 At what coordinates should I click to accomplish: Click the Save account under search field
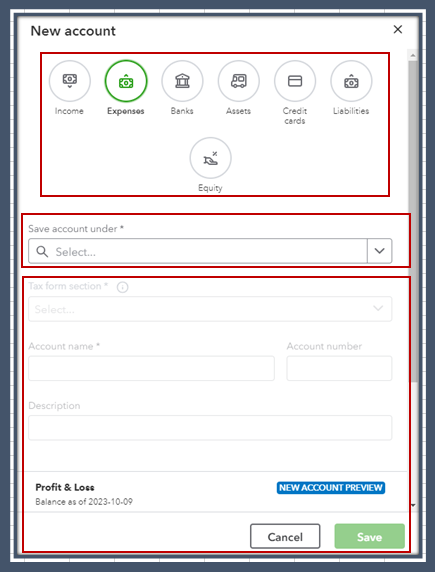198,251
